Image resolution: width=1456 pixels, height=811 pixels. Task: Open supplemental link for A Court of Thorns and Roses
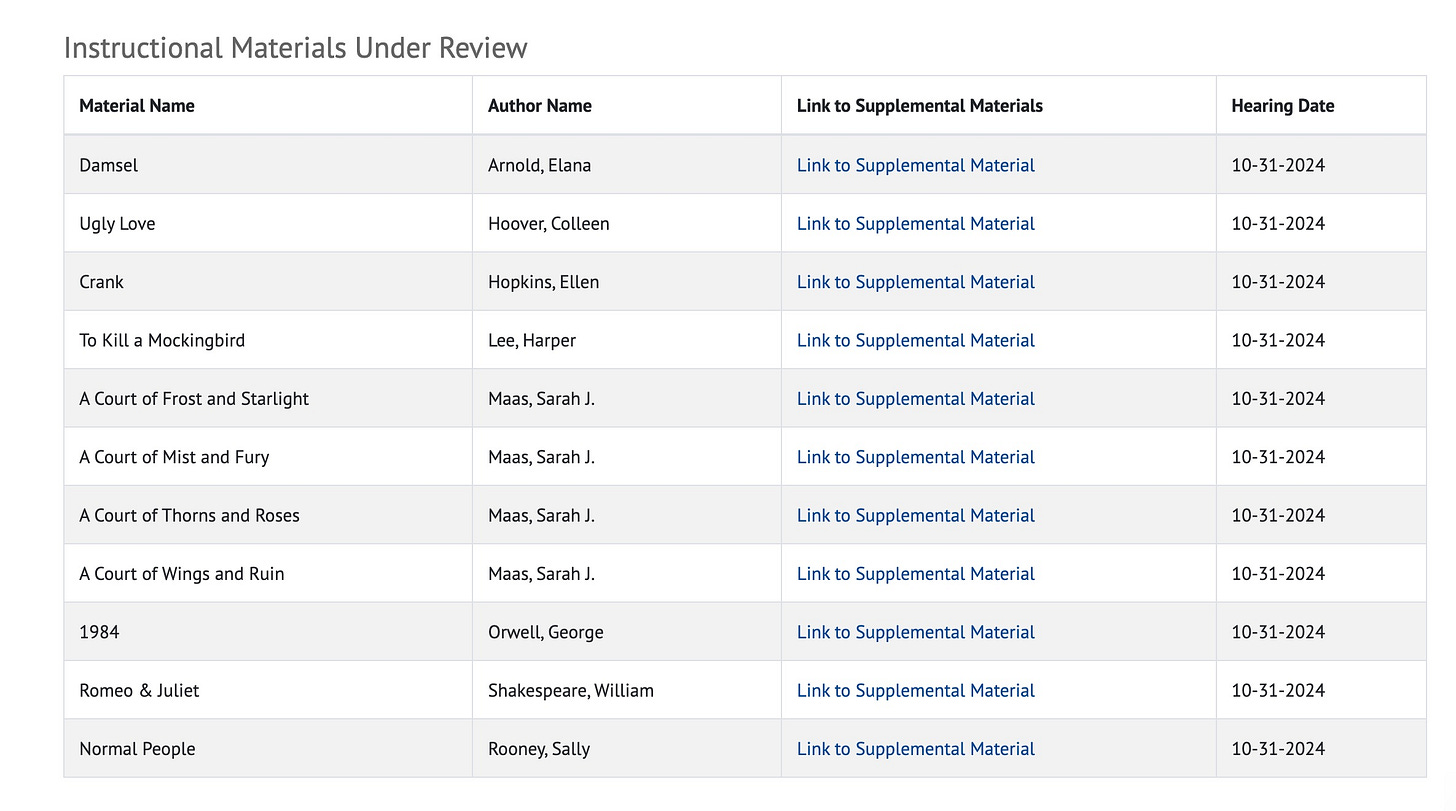coord(915,515)
